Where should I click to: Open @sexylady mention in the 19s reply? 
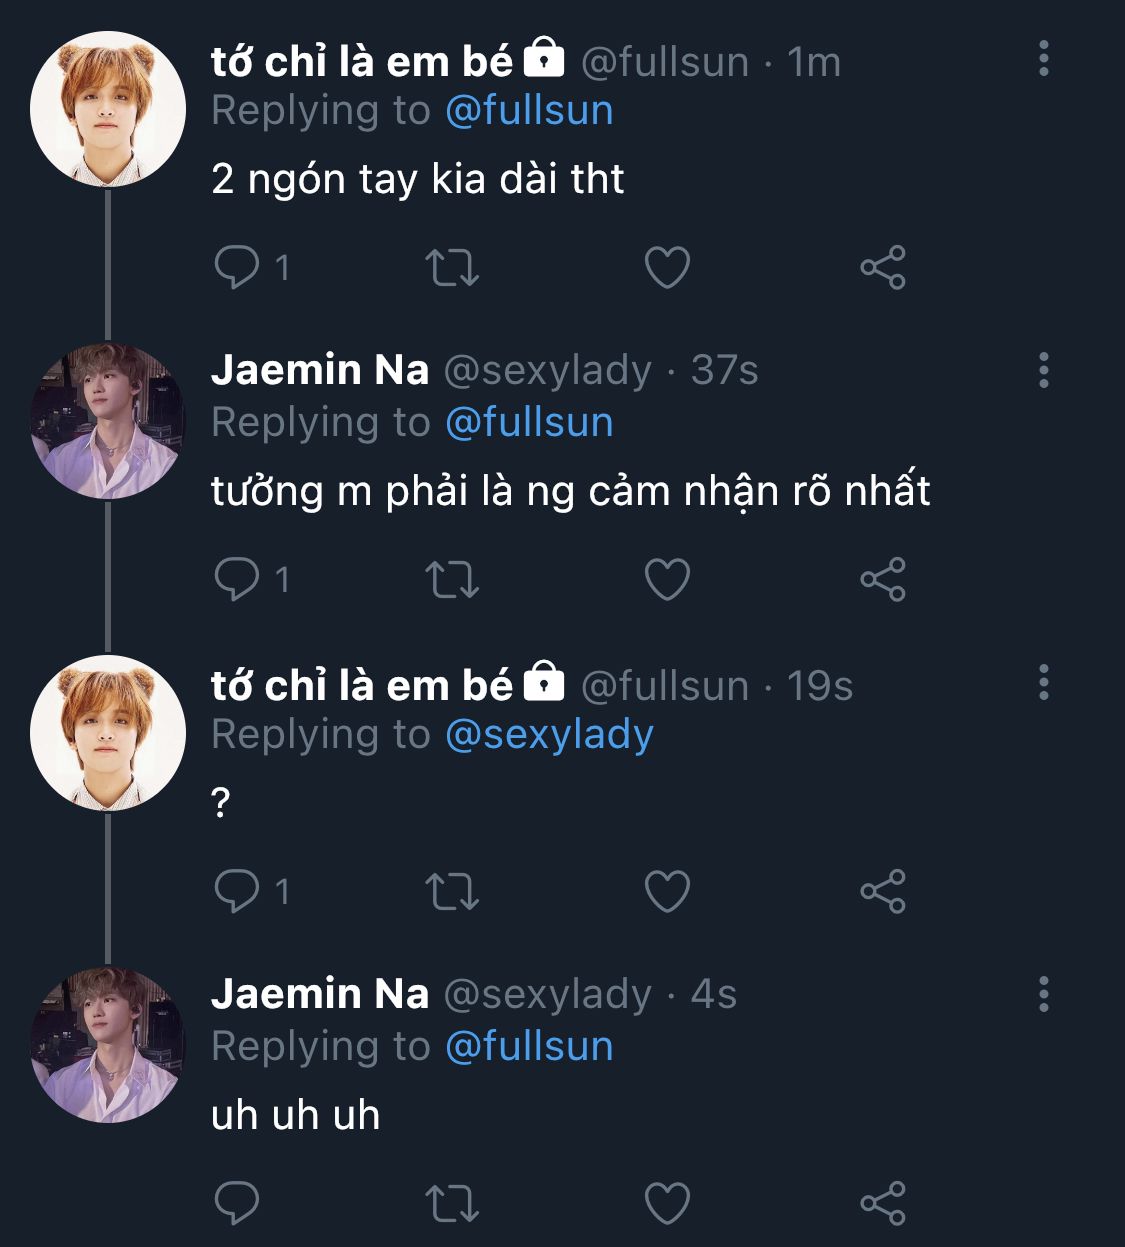[549, 734]
